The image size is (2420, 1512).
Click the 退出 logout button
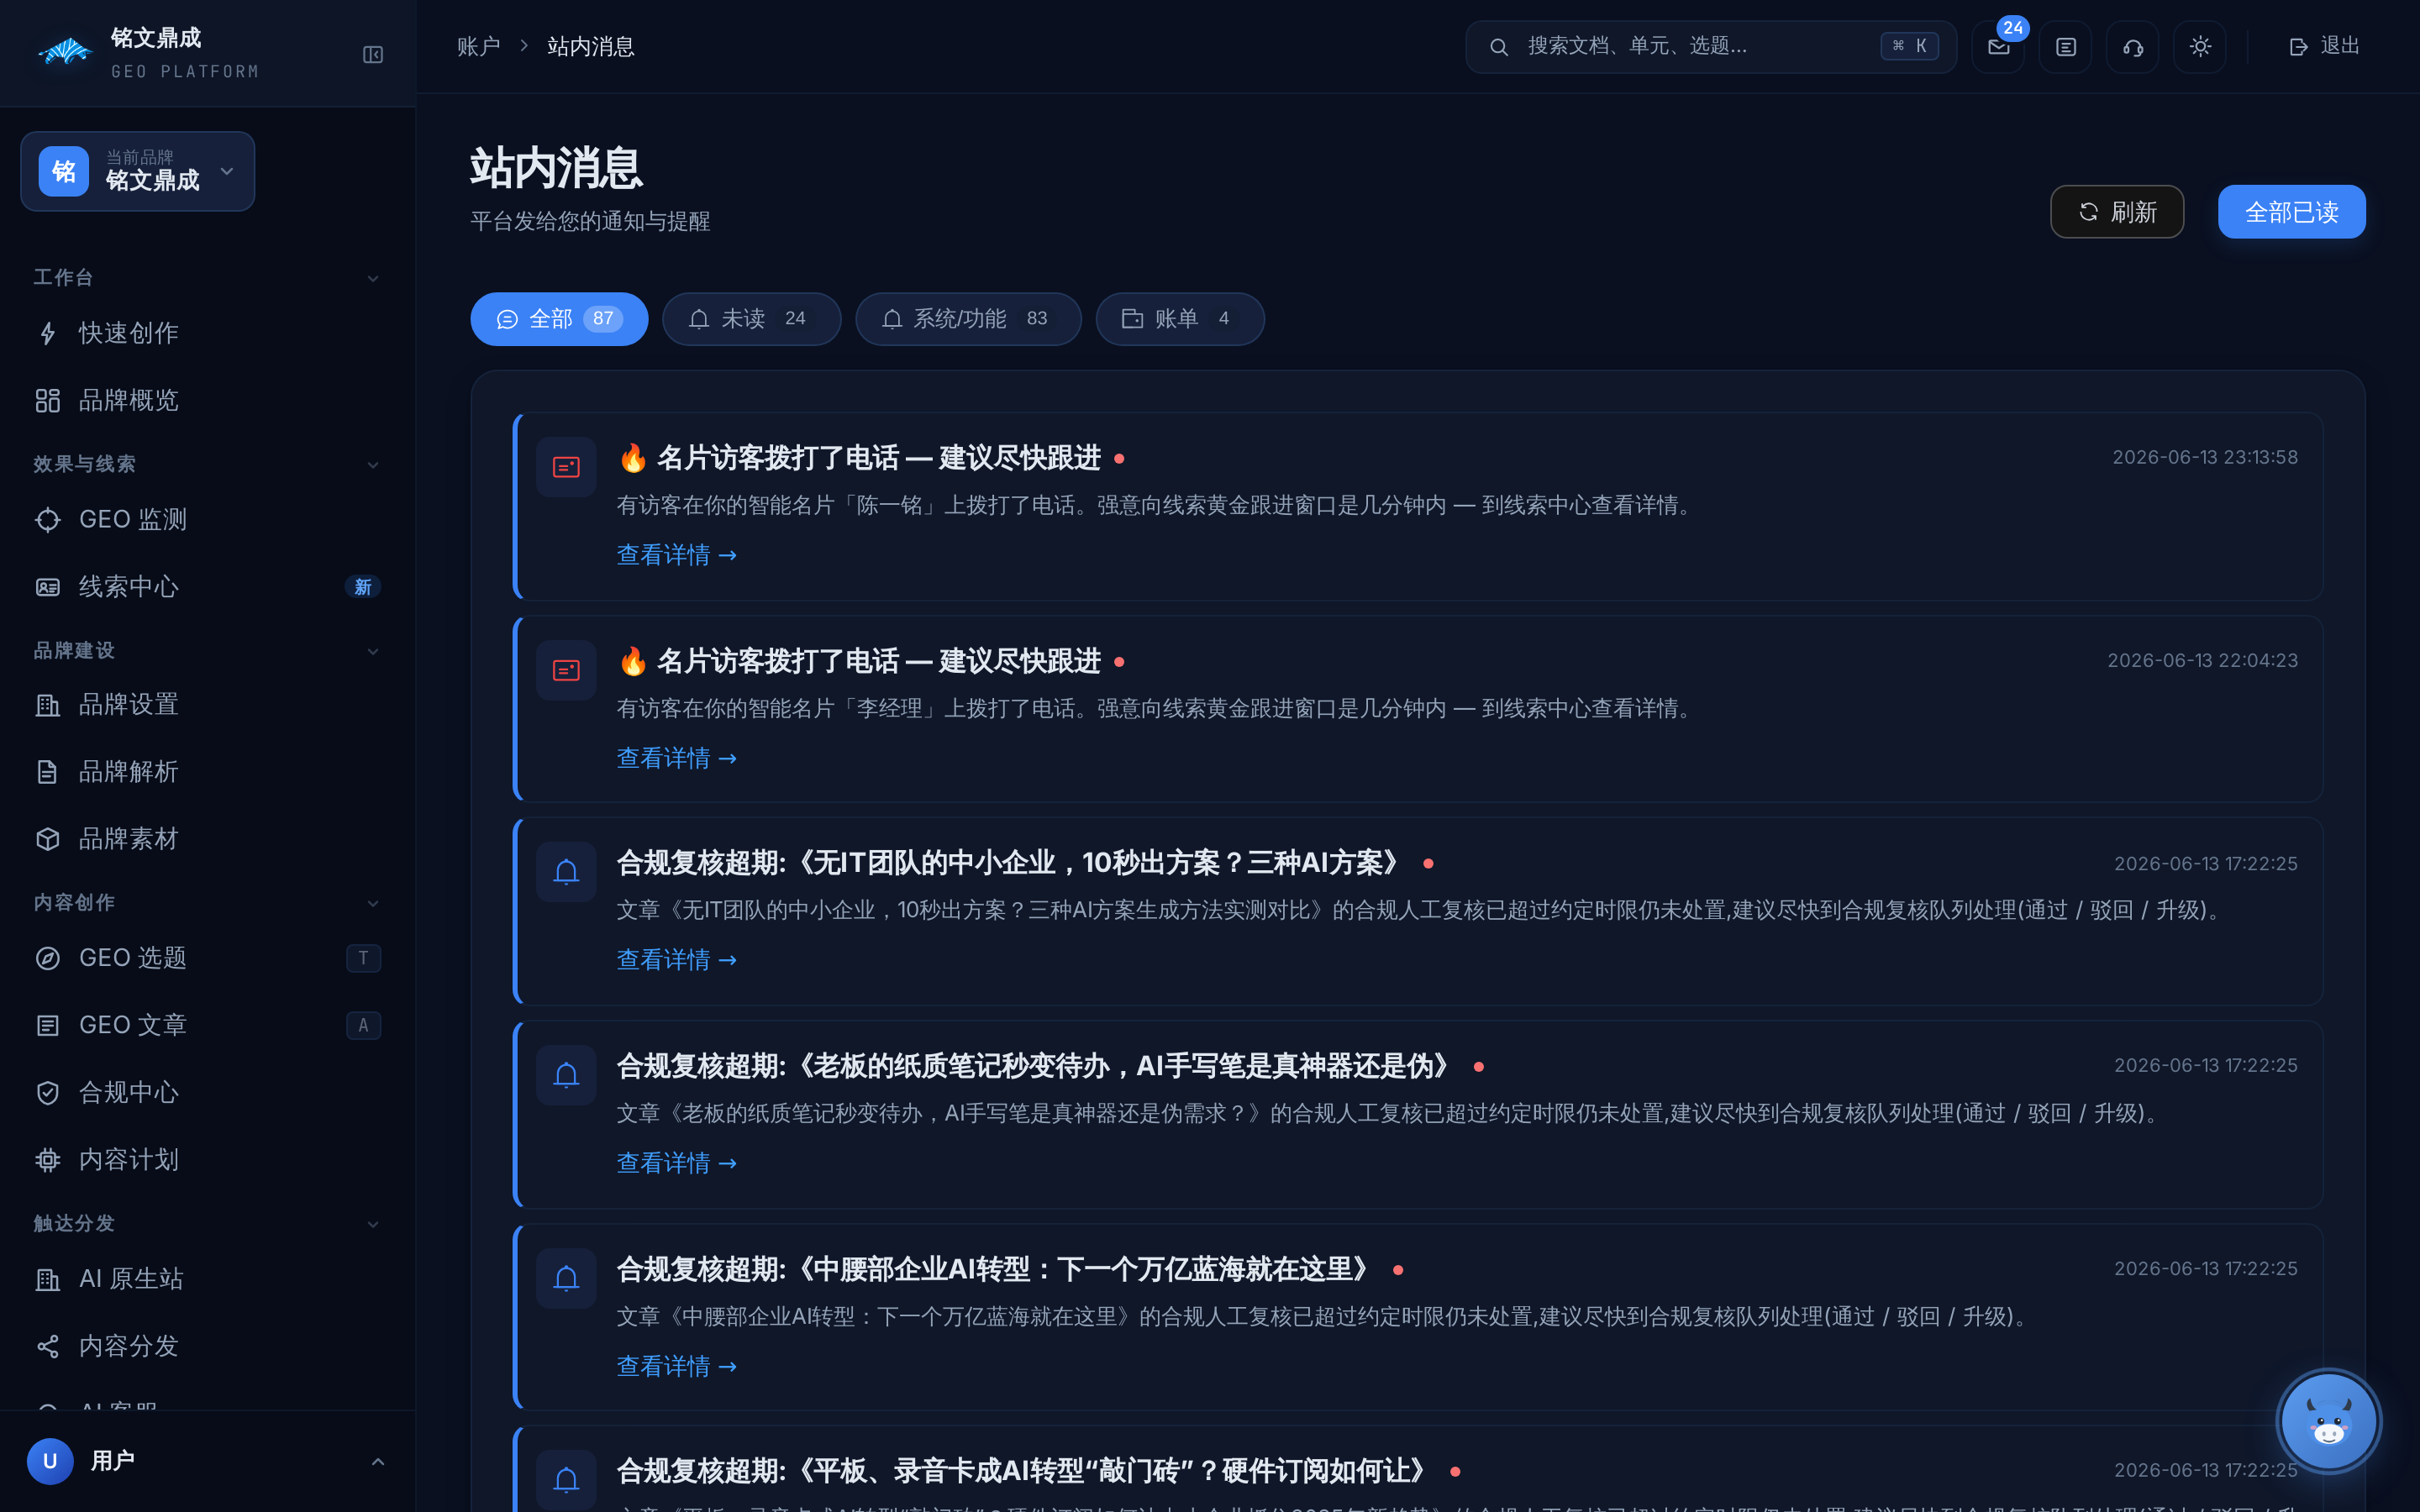2324,46
